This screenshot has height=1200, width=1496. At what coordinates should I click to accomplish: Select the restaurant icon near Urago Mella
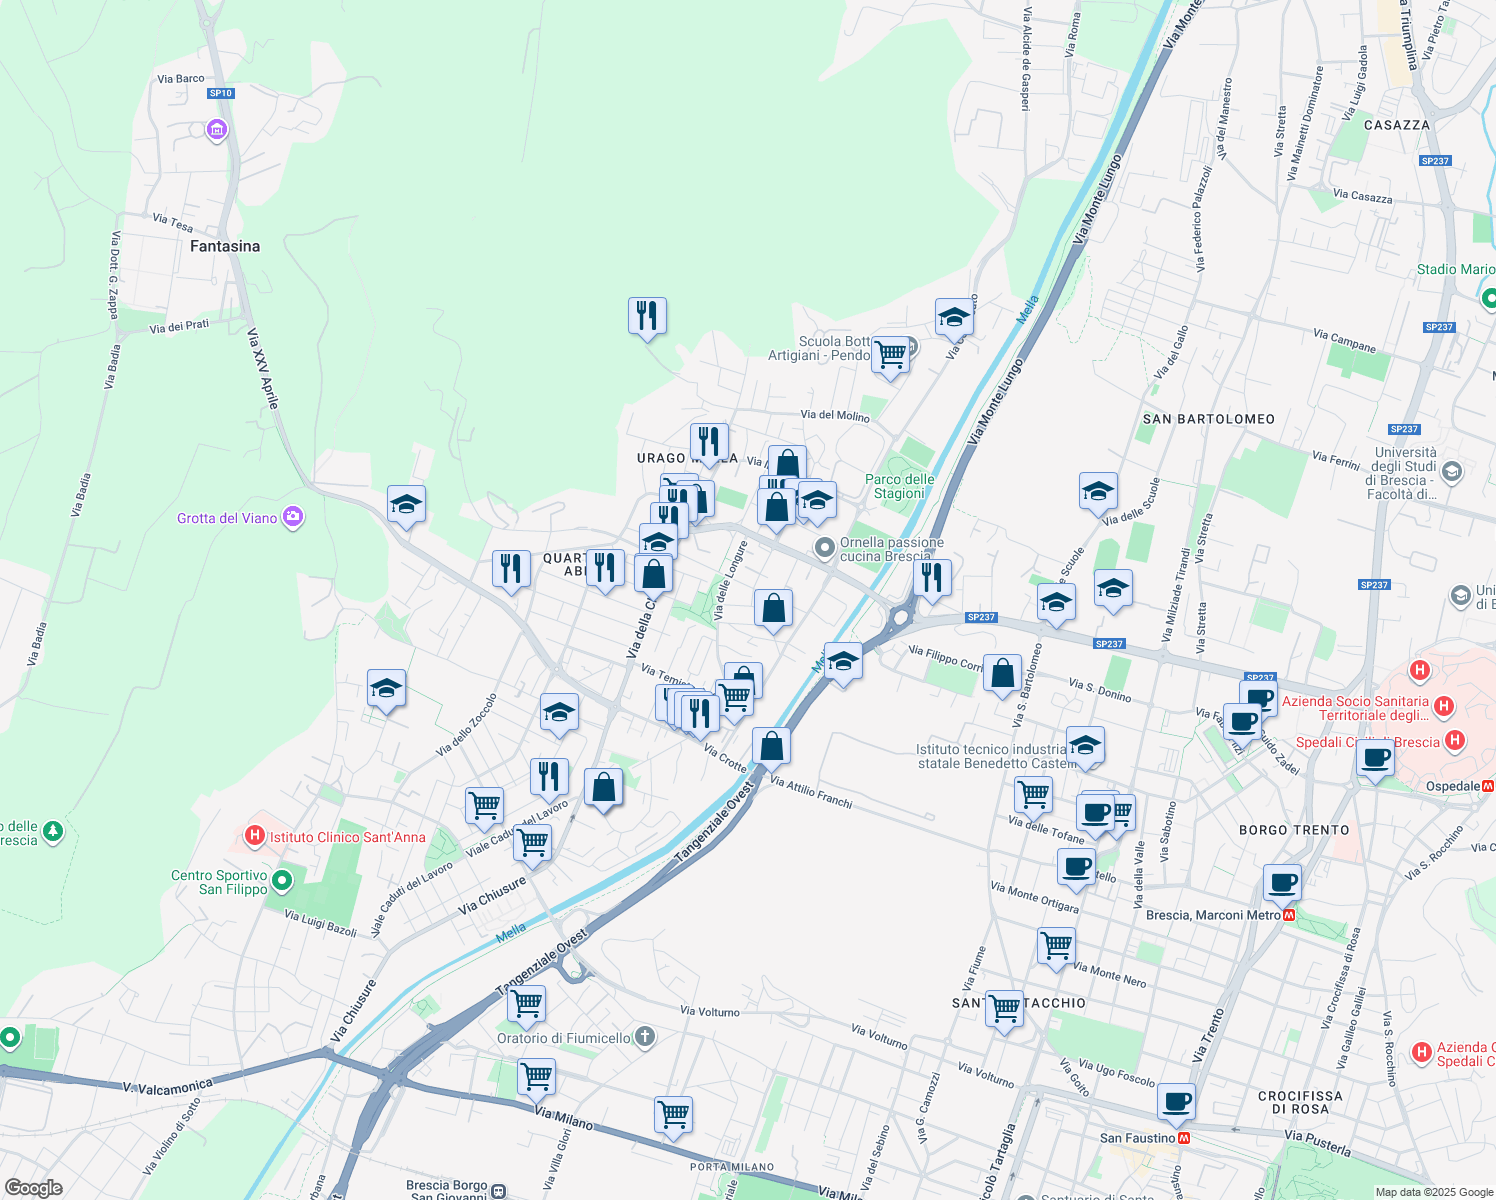click(709, 441)
